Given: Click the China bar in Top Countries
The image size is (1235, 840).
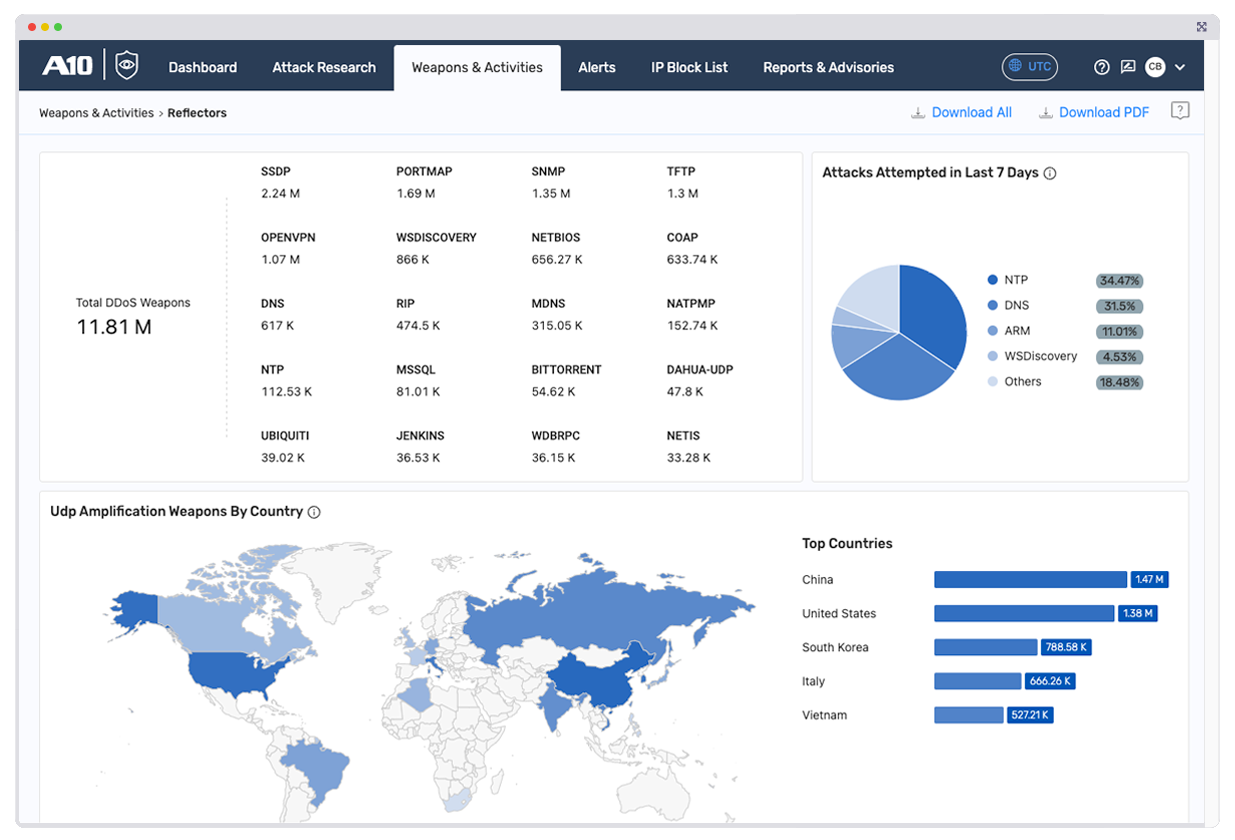Looking at the screenshot, I should point(1030,580).
